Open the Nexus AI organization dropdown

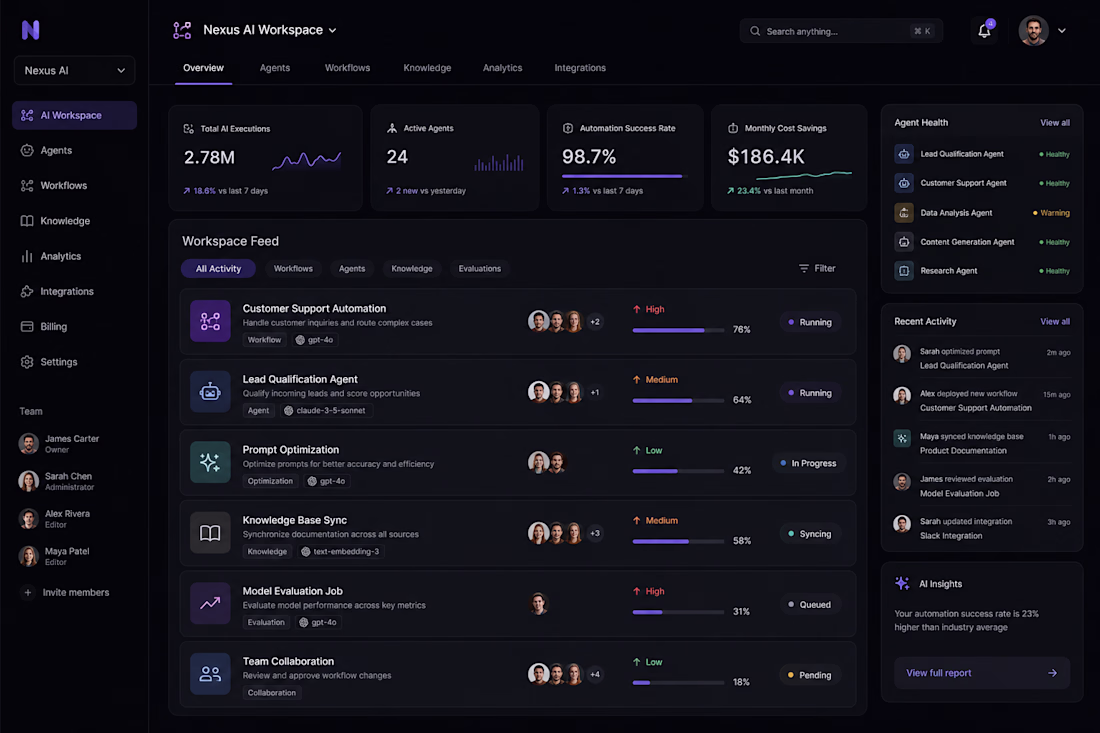(74, 70)
